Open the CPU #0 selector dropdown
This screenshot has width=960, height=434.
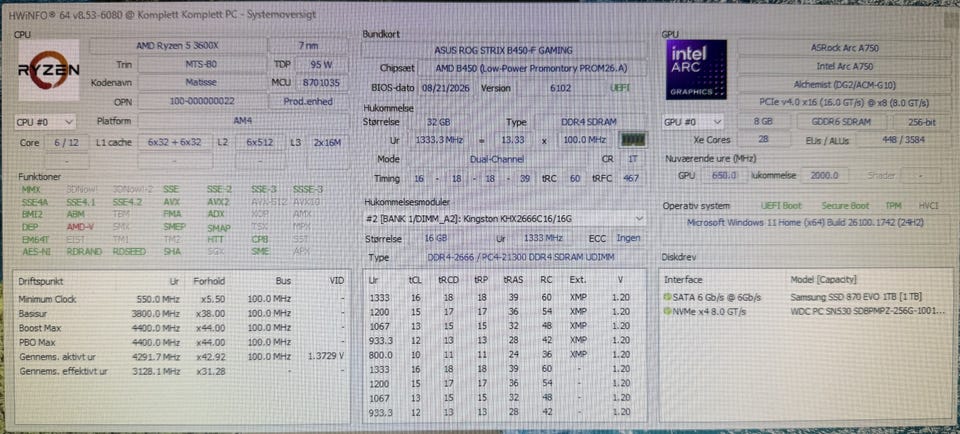[45, 122]
